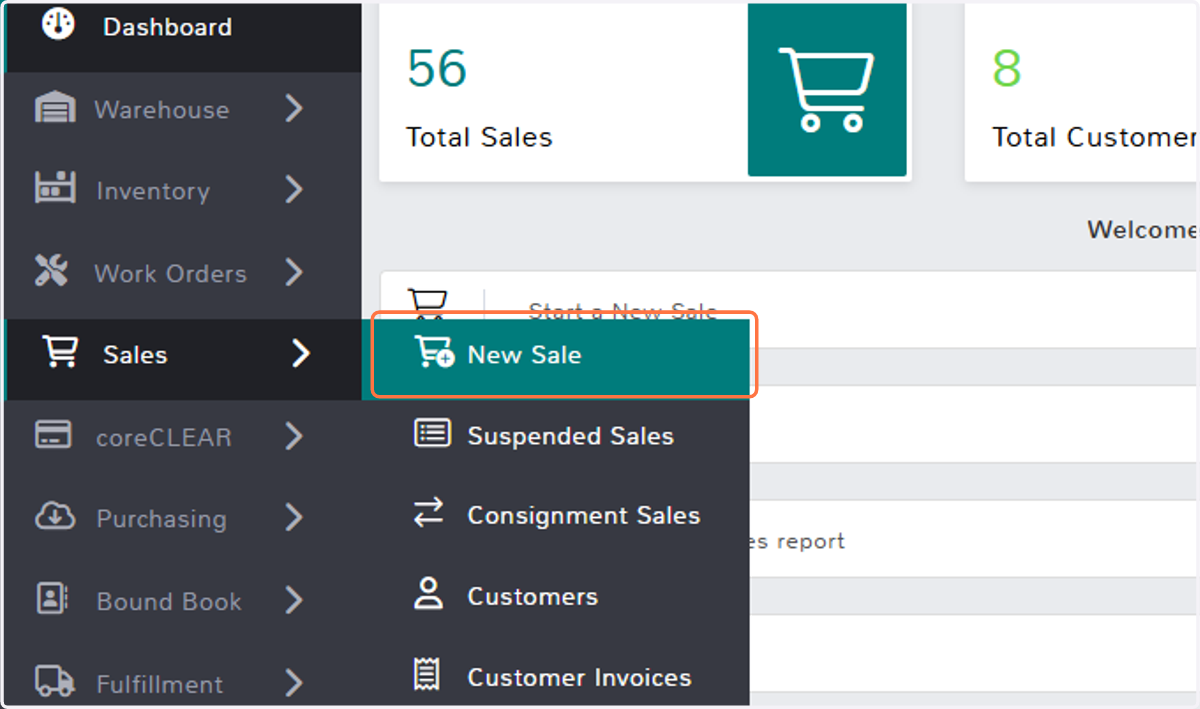Expand the Bound Book chevron
This screenshot has height=709, width=1200.
(x=293, y=600)
